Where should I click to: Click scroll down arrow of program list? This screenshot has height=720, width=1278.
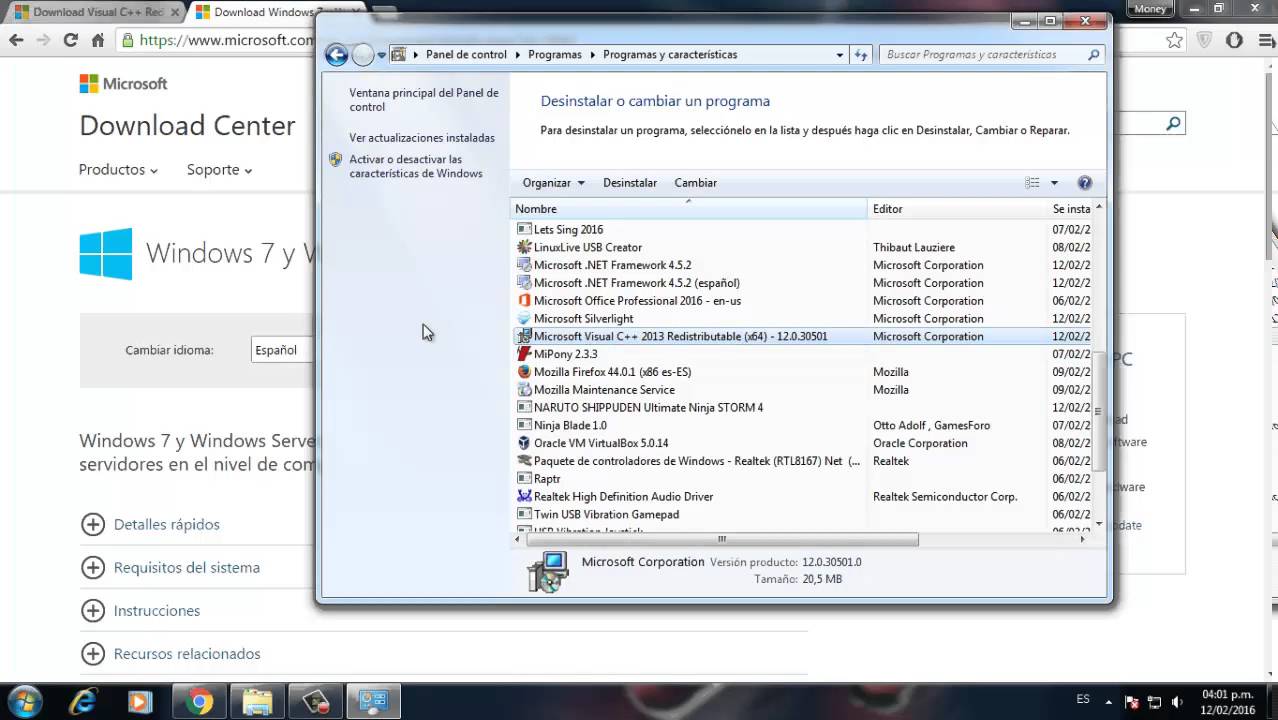click(x=1099, y=523)
